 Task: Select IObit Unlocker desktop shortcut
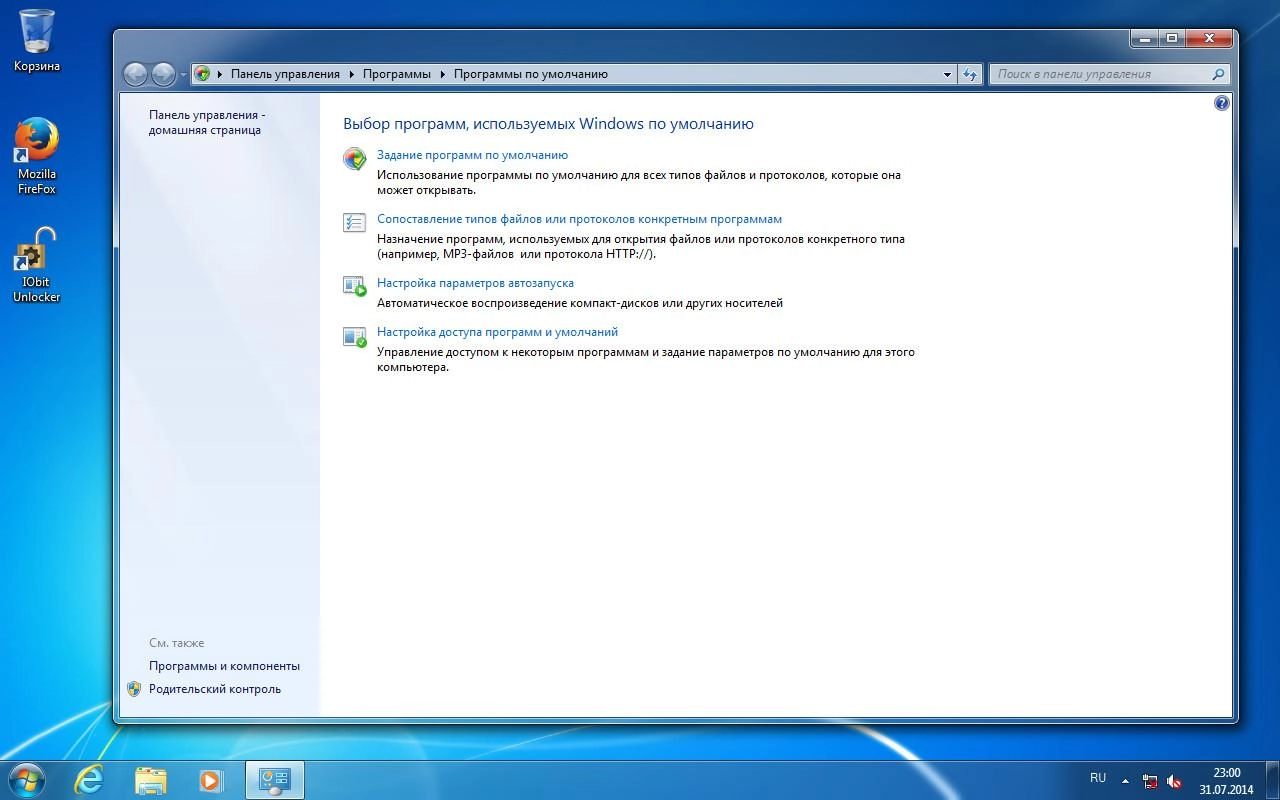coord(37,265)
